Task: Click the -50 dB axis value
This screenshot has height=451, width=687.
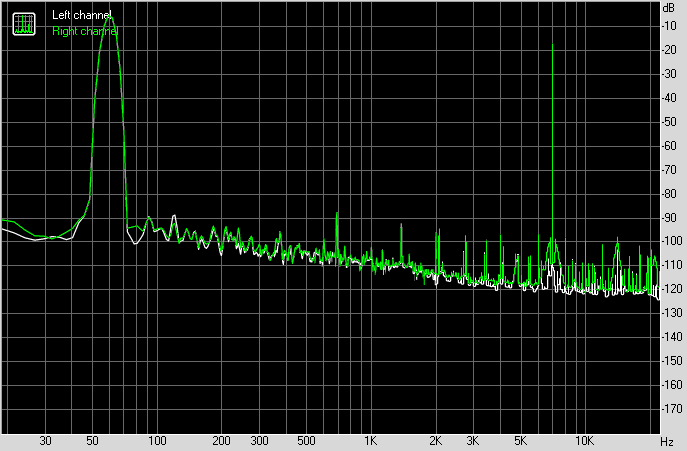Action: (669, 122)
